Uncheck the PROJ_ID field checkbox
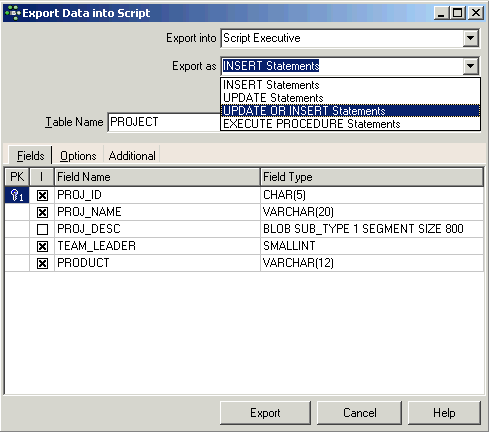 pos(42,195)
